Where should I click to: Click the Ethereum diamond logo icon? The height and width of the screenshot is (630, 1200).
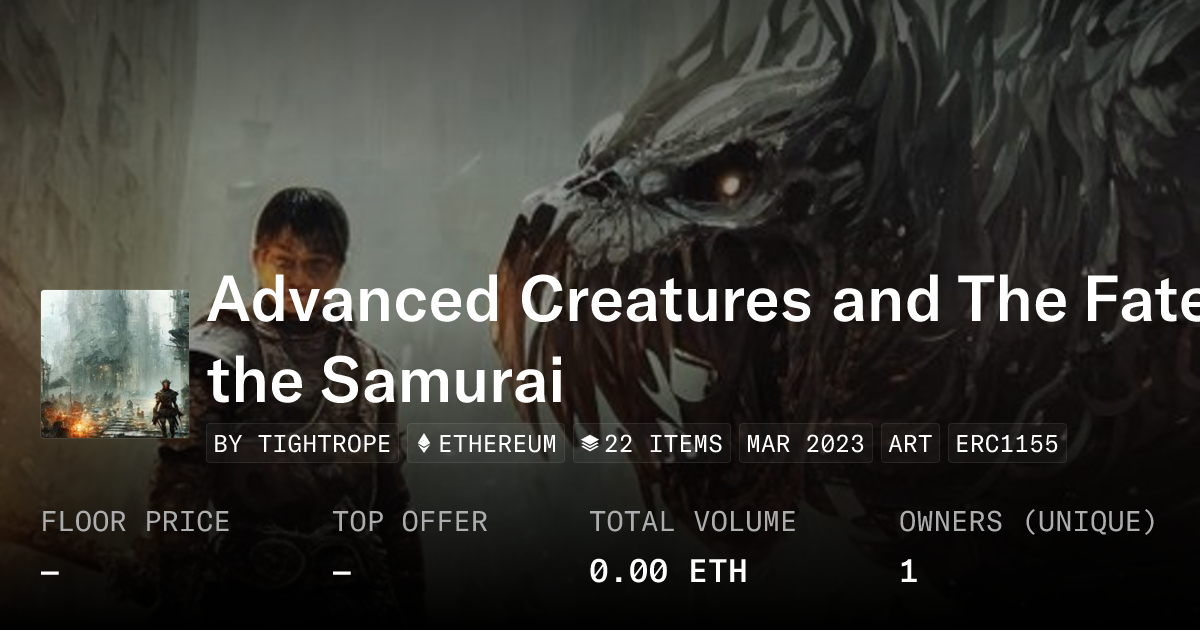point(424,444)
